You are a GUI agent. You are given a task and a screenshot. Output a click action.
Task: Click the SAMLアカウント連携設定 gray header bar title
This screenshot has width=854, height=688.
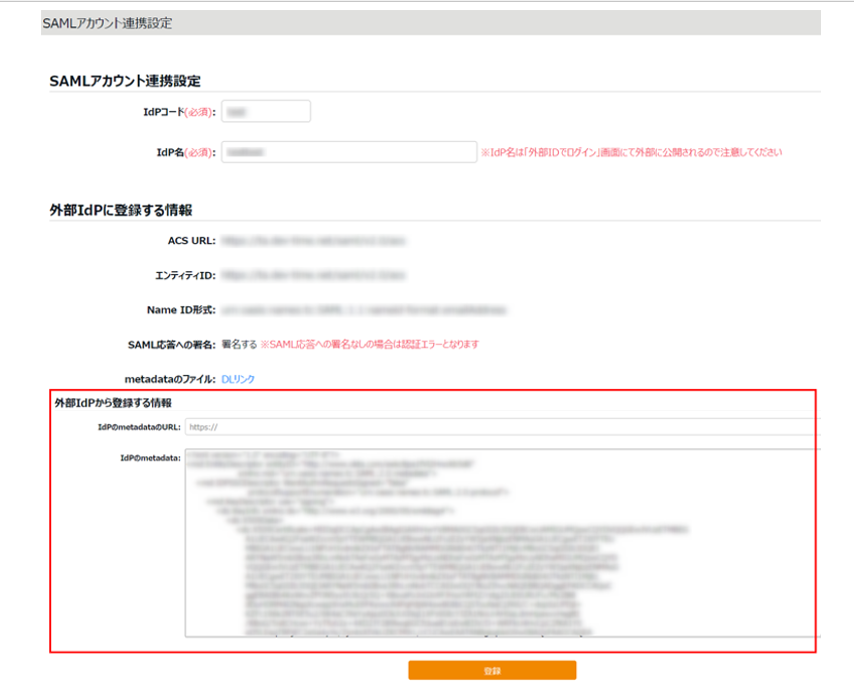point(107,23)
